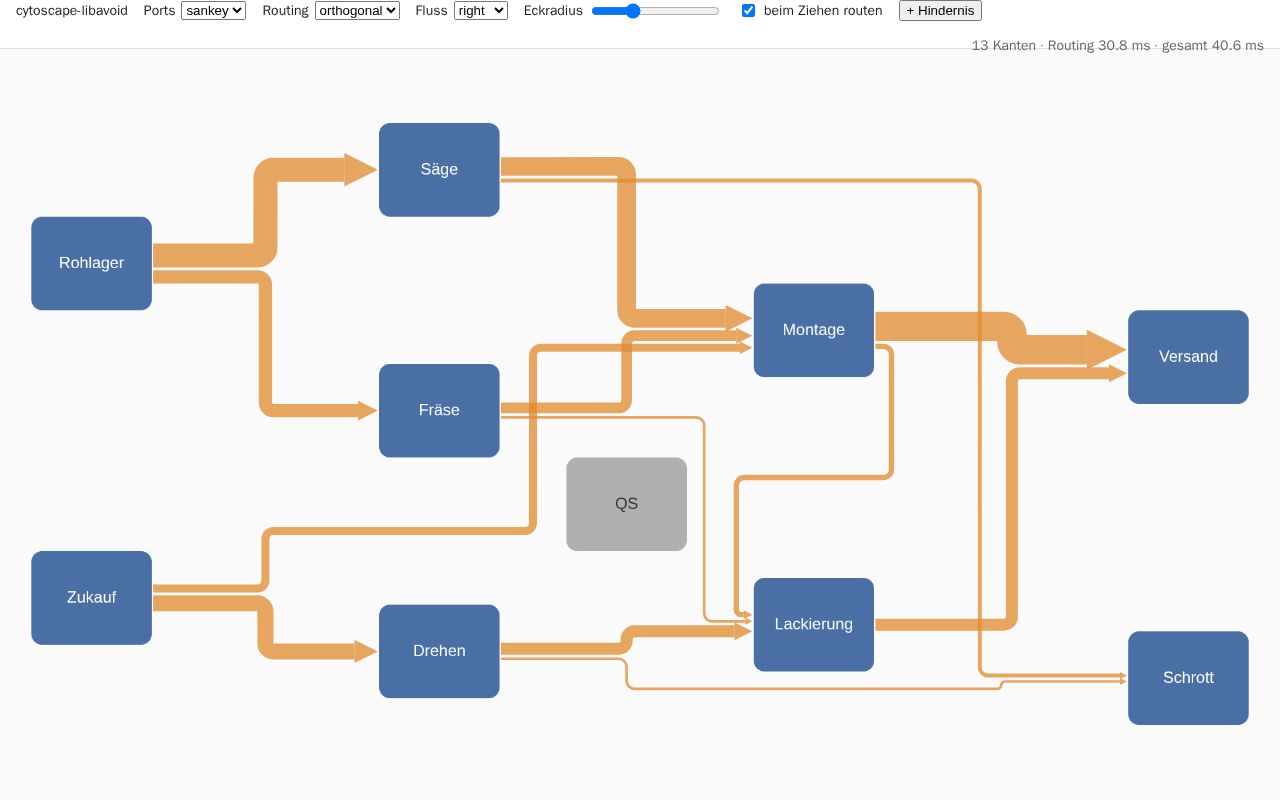This screenshot has width=1280, height=800.
Task: Select the Schrott node
Action: pos(1188,678)
